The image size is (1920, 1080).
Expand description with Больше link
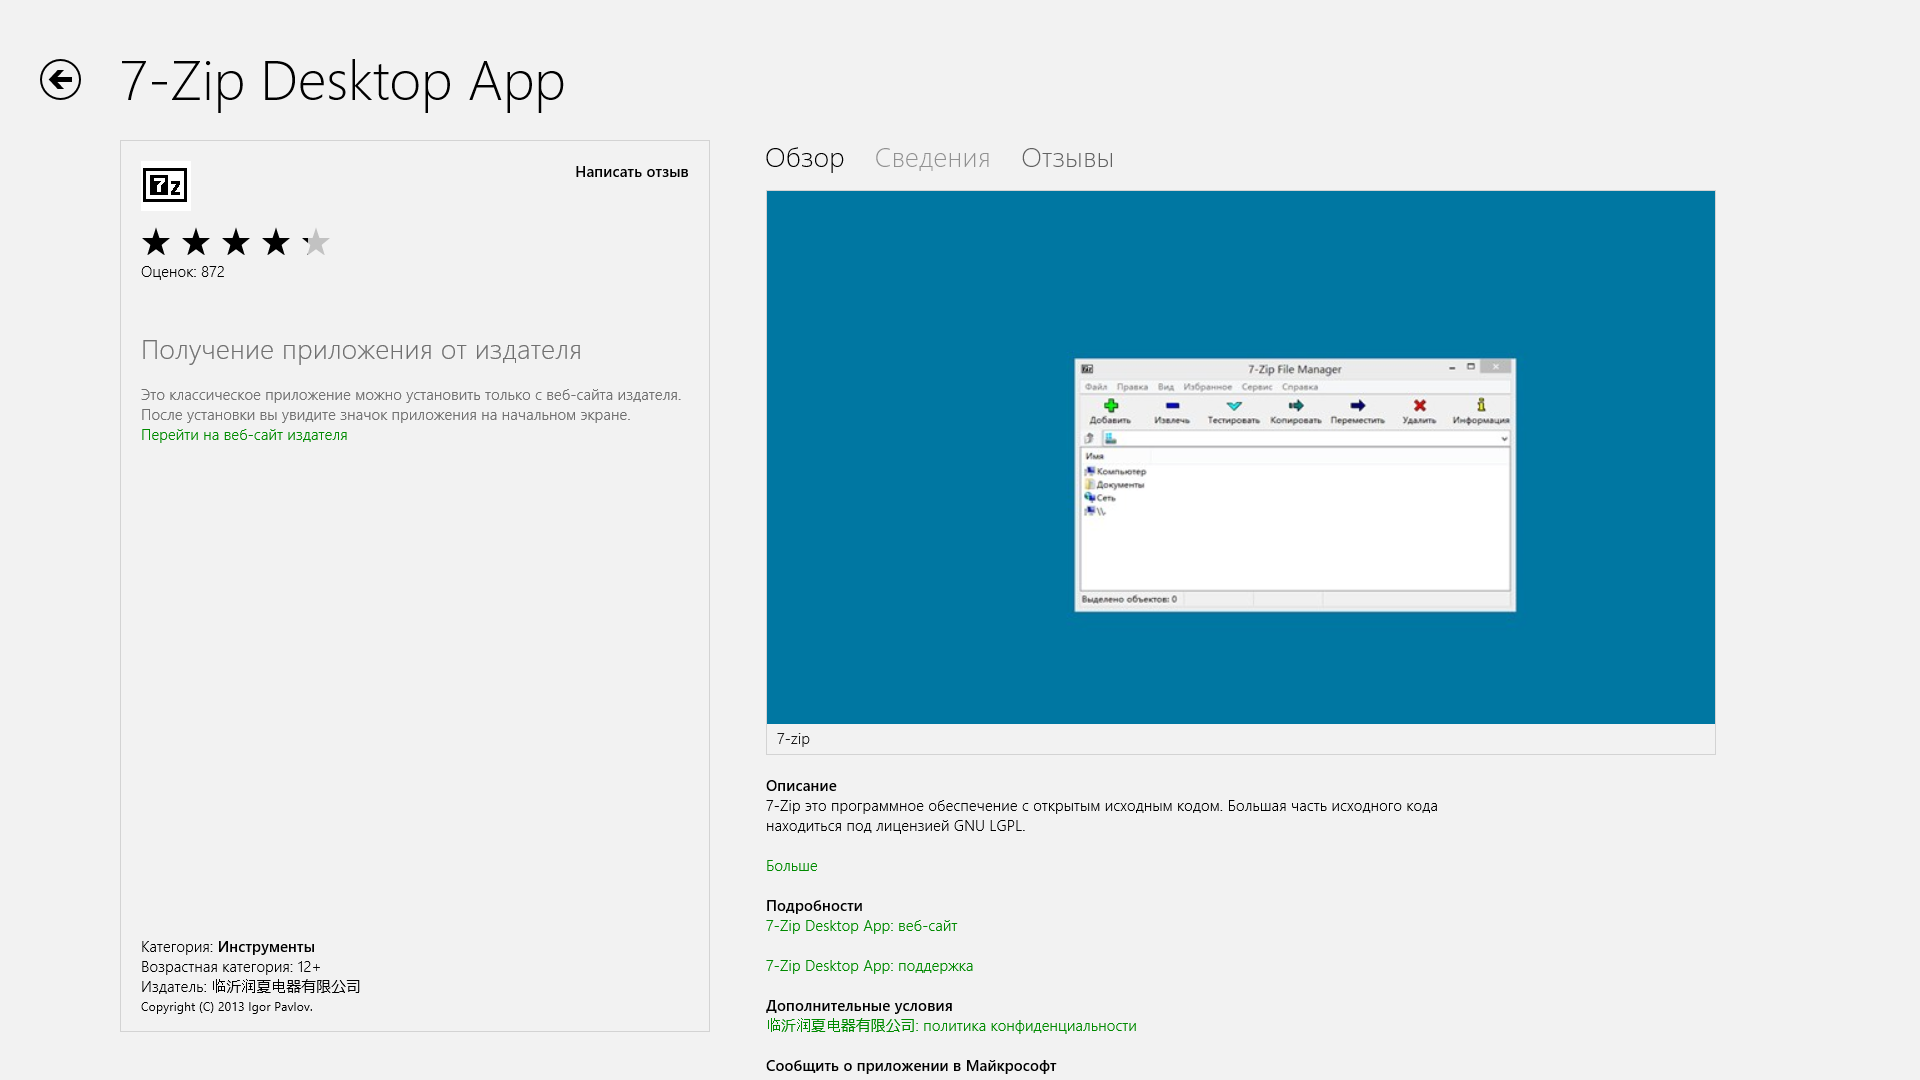pyautogui.click(x=792, y=866)
